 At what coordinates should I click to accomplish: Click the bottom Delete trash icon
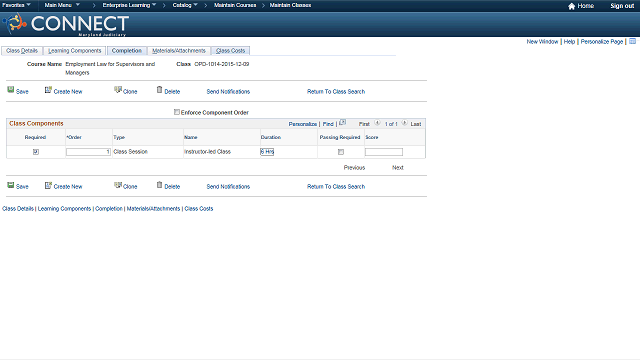160,185
